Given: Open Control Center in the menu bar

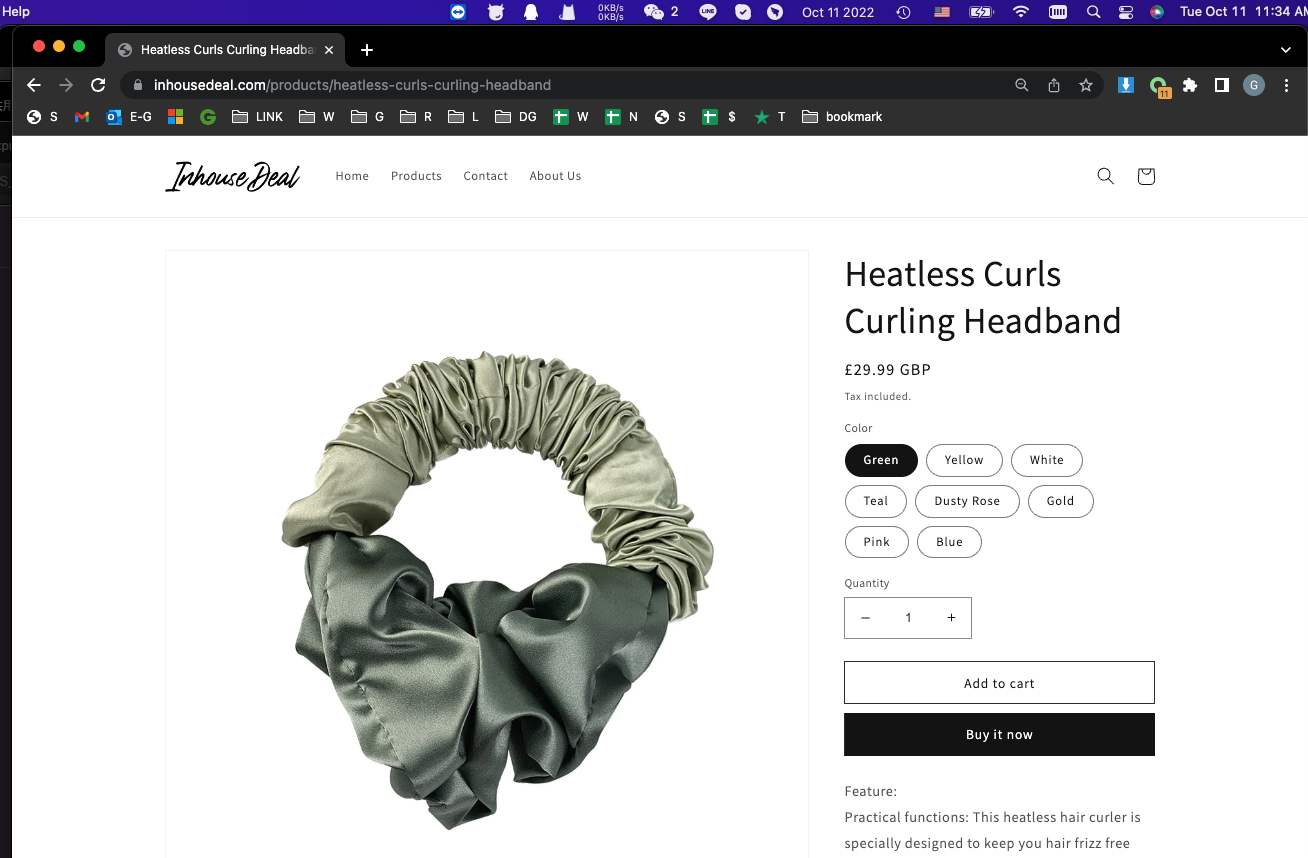Looking at the screenshot, I should coord(1126,12).
